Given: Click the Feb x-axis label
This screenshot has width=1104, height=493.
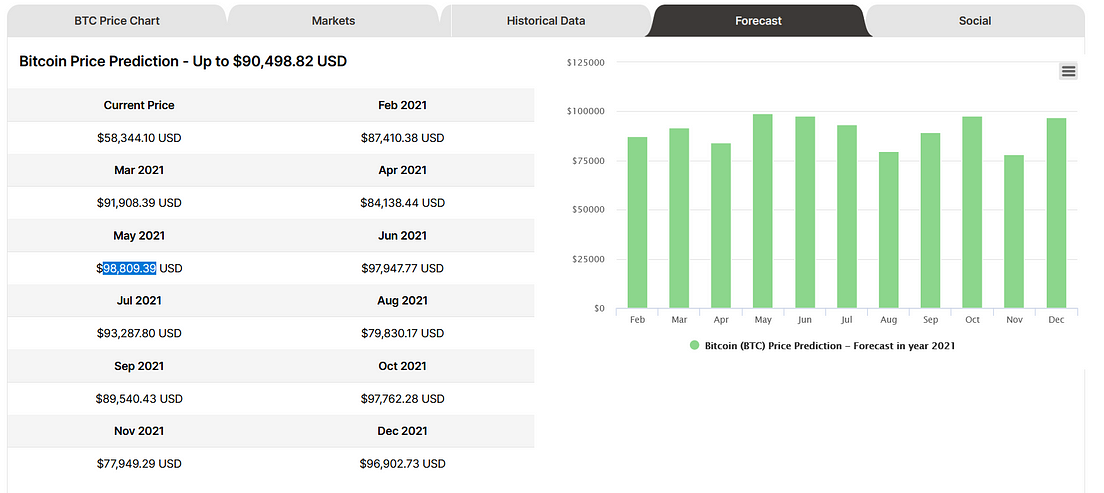Looking at the screenshot, I should (x=637, y=320).
